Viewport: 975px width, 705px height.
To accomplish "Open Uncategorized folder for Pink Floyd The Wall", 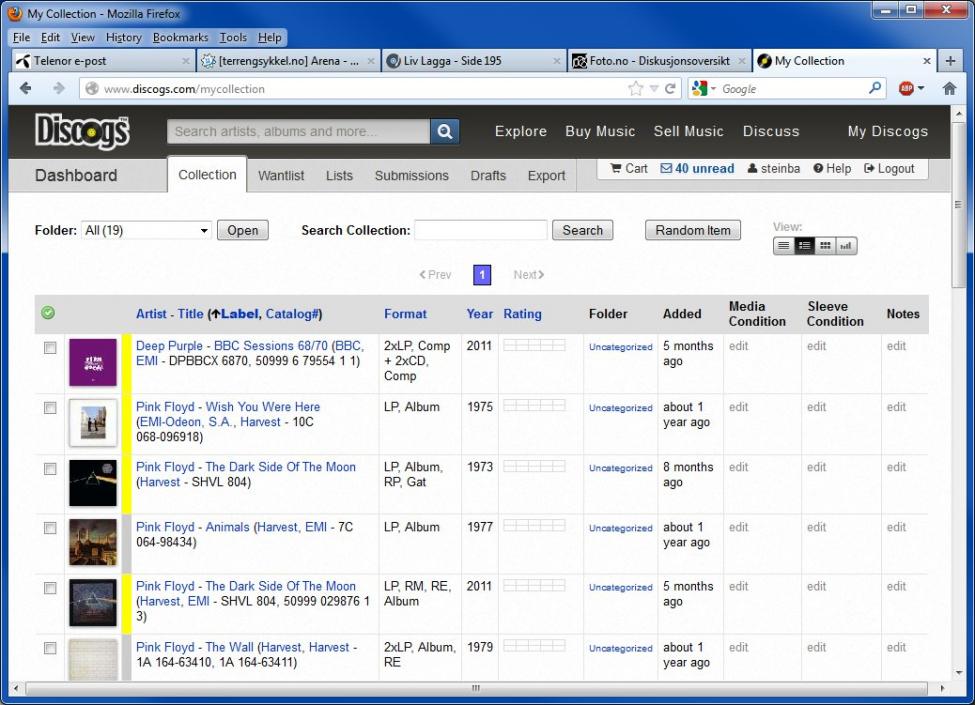I will click(x=621, y=648).
